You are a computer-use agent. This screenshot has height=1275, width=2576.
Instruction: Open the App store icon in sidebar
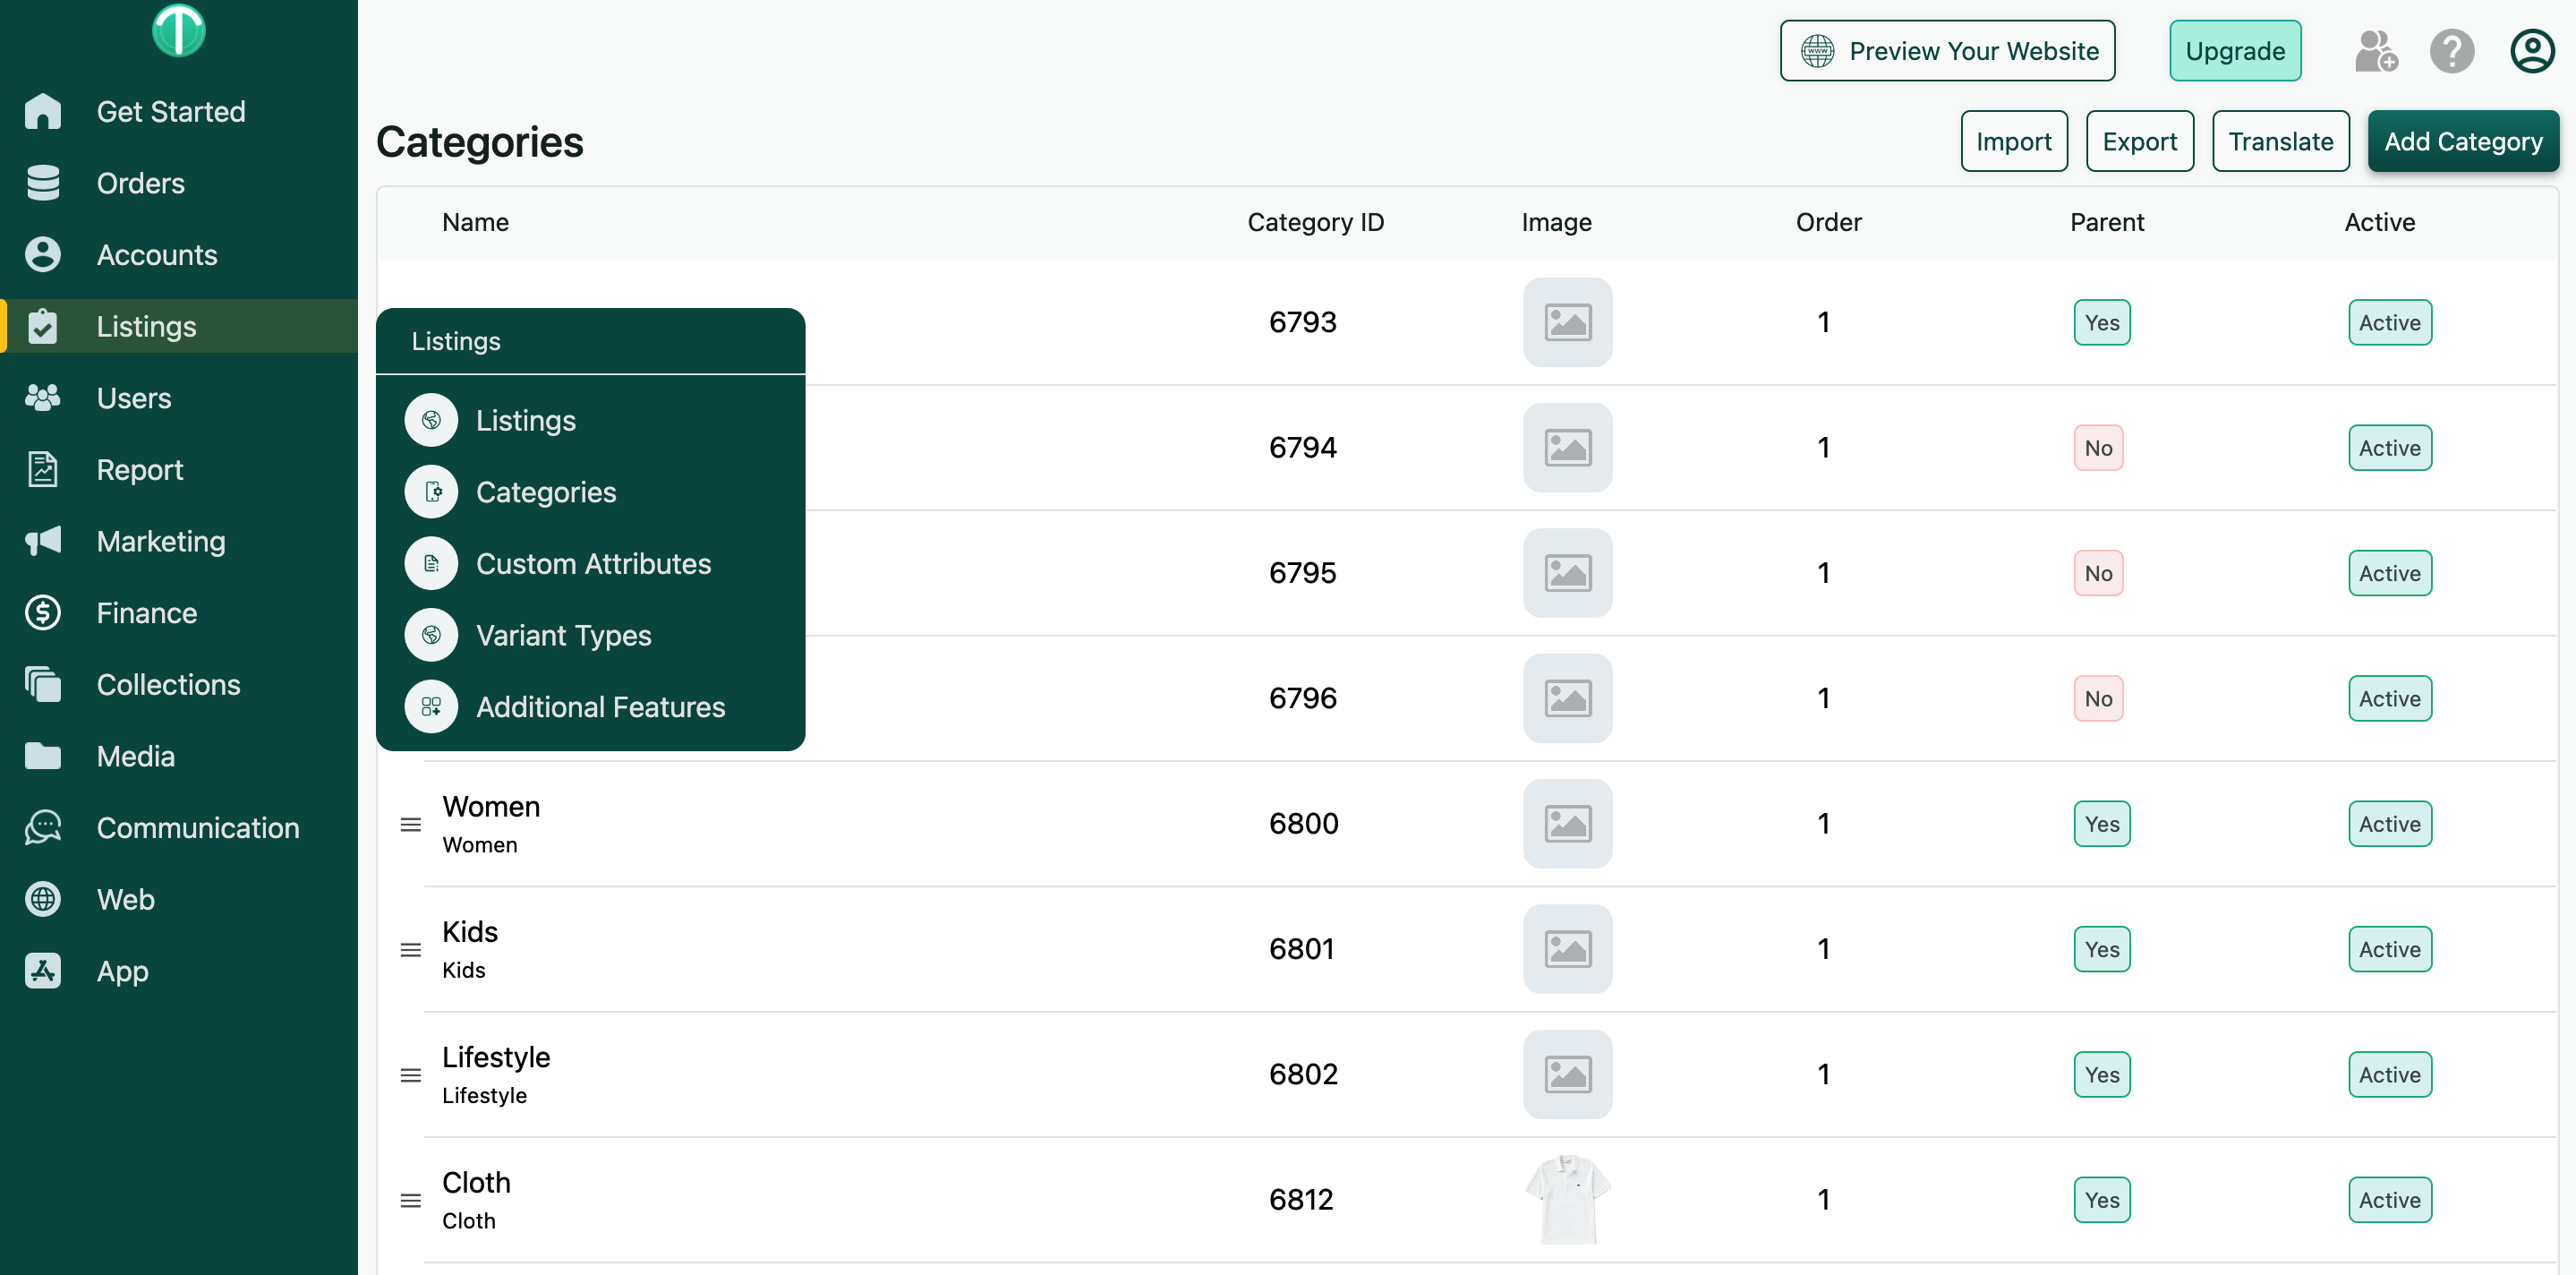43,971
